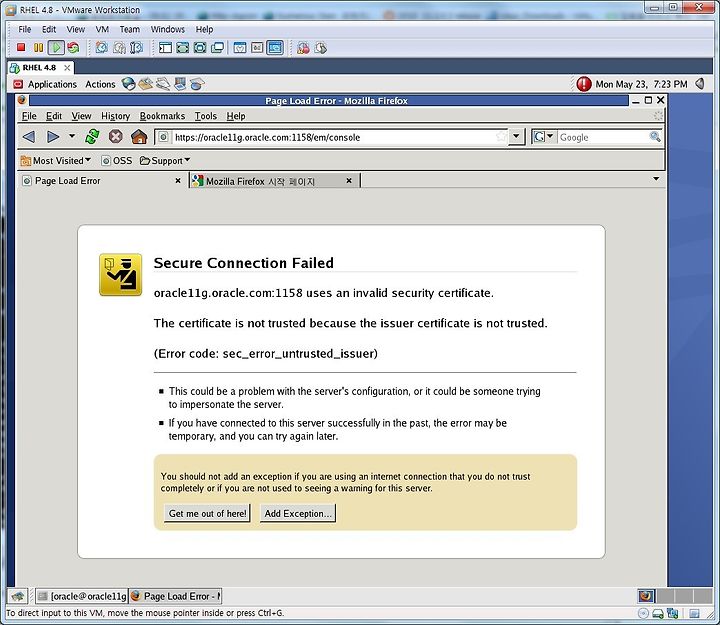Open the OSS bookmark

tap(117, 160)
